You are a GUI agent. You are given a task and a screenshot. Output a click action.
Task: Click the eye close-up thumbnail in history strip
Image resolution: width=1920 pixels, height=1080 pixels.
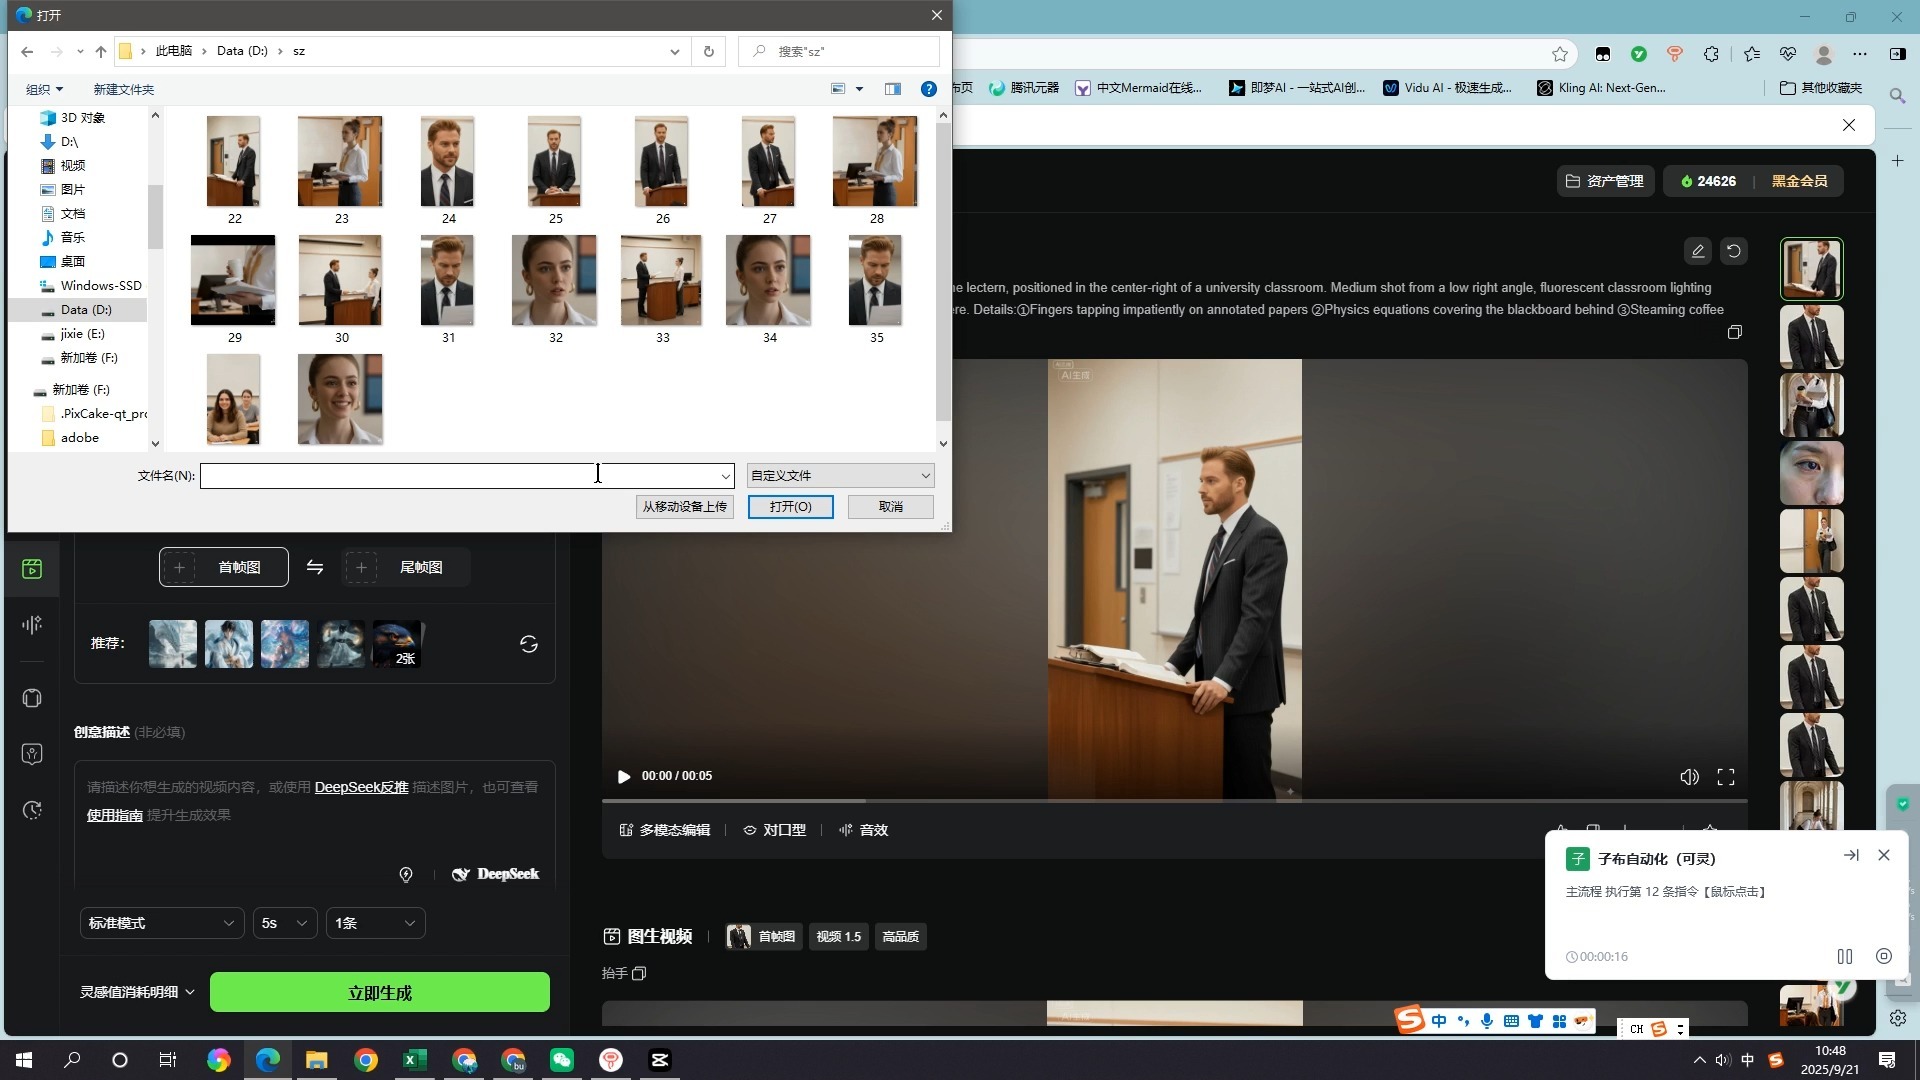pyautogui.click(x=1811, y=473)
